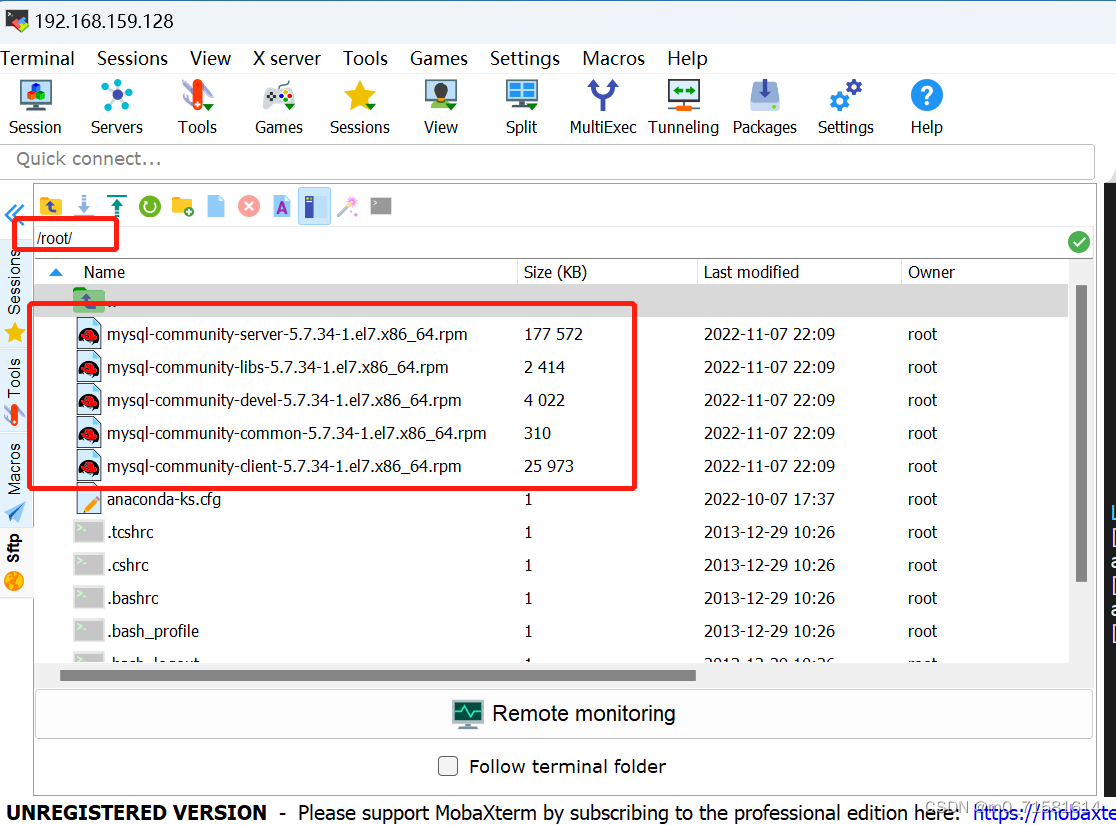Go to parent directory in SFTP browser
The width and height of the screenshot is (1116, 825).
pyautogui.click(x=51, y=206)
